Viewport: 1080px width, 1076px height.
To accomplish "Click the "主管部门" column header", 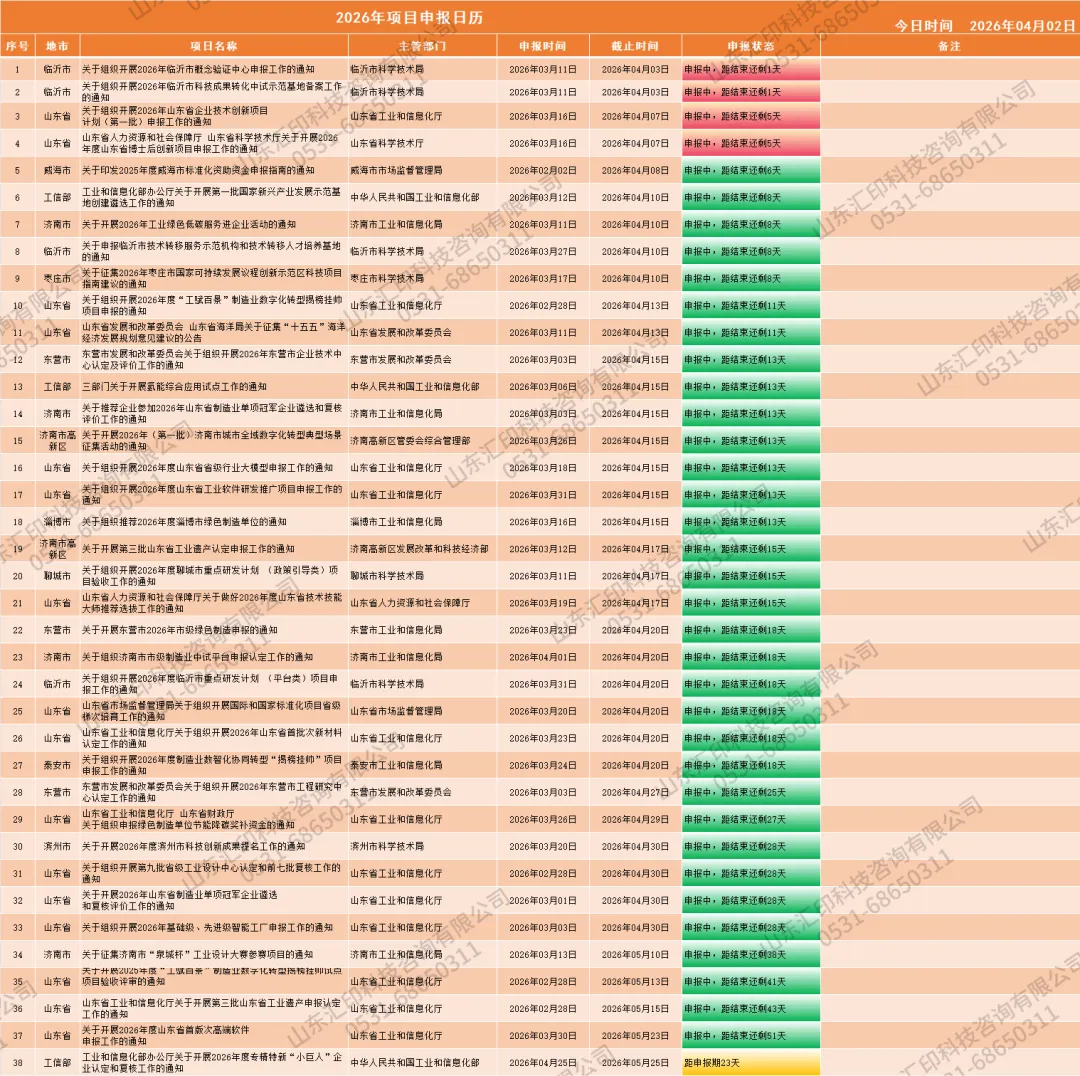I will pos(422,46).
